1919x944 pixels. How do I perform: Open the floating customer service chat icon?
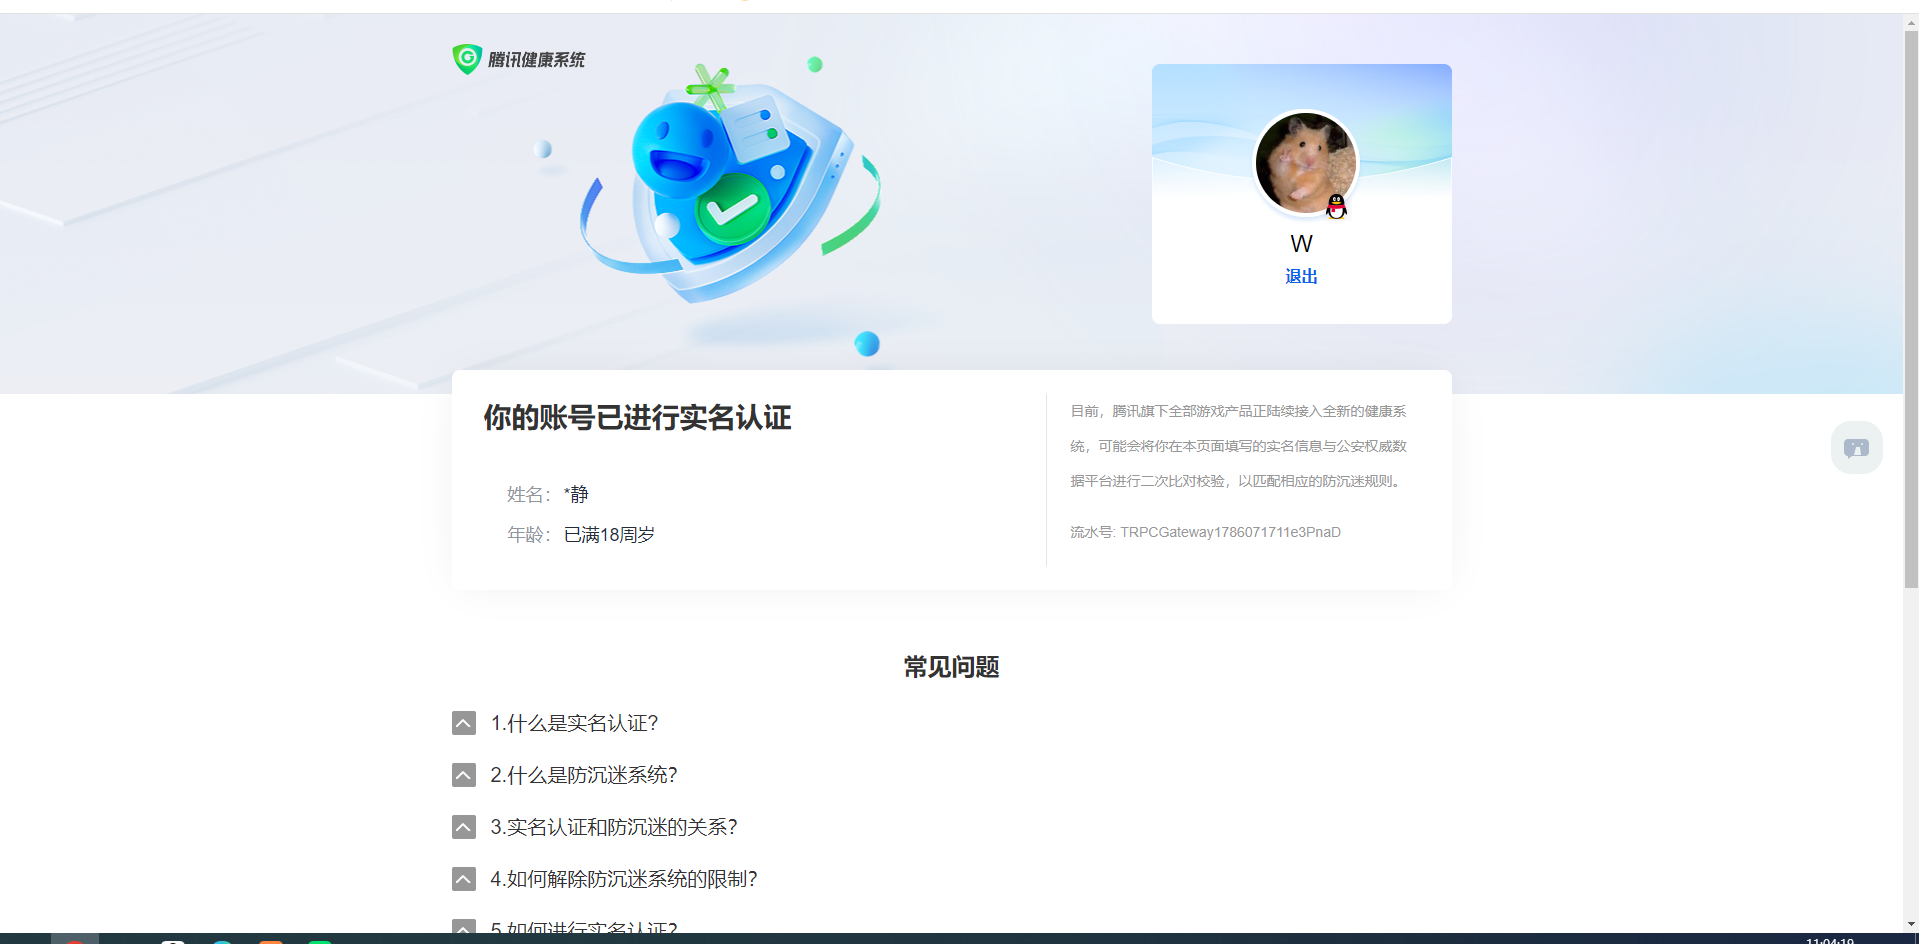(x=1856, y=447)
